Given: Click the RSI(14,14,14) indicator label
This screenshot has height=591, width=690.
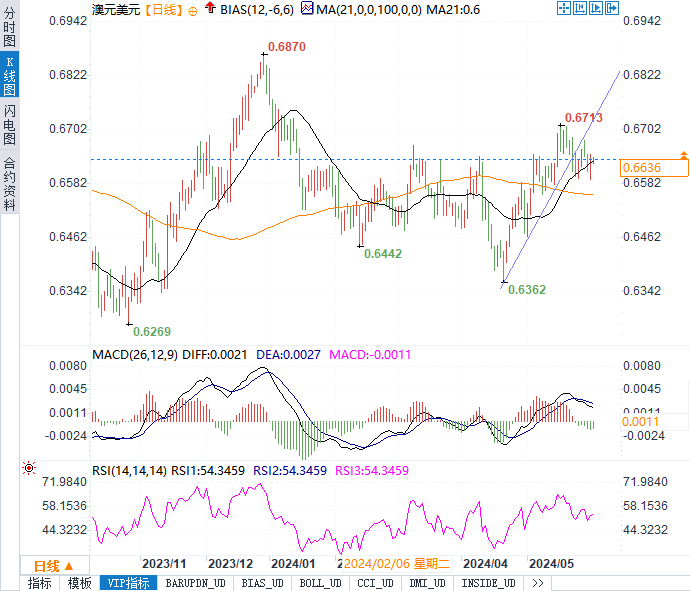Looking at the screenshot, I should pyautogui.click(x=129, y=470).
